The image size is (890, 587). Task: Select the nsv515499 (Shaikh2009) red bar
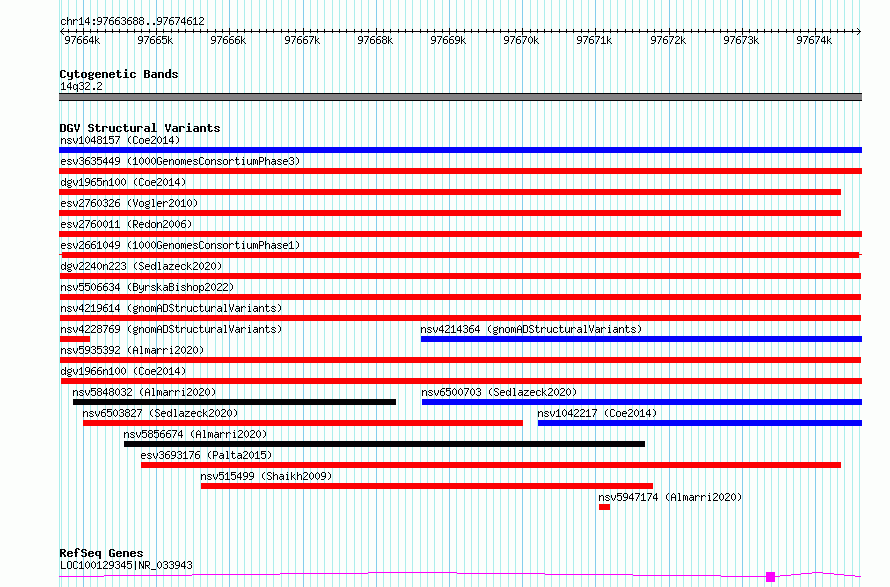point(427,486)
